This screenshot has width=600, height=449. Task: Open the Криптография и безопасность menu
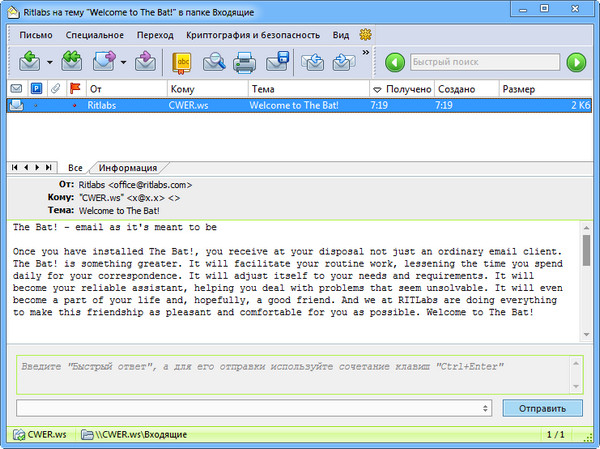[253, 35]
